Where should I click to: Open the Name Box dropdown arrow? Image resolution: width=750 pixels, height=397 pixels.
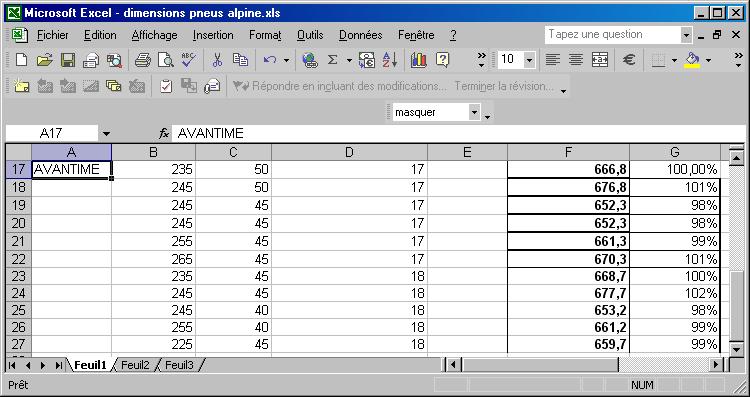click(x=106, y=134)
